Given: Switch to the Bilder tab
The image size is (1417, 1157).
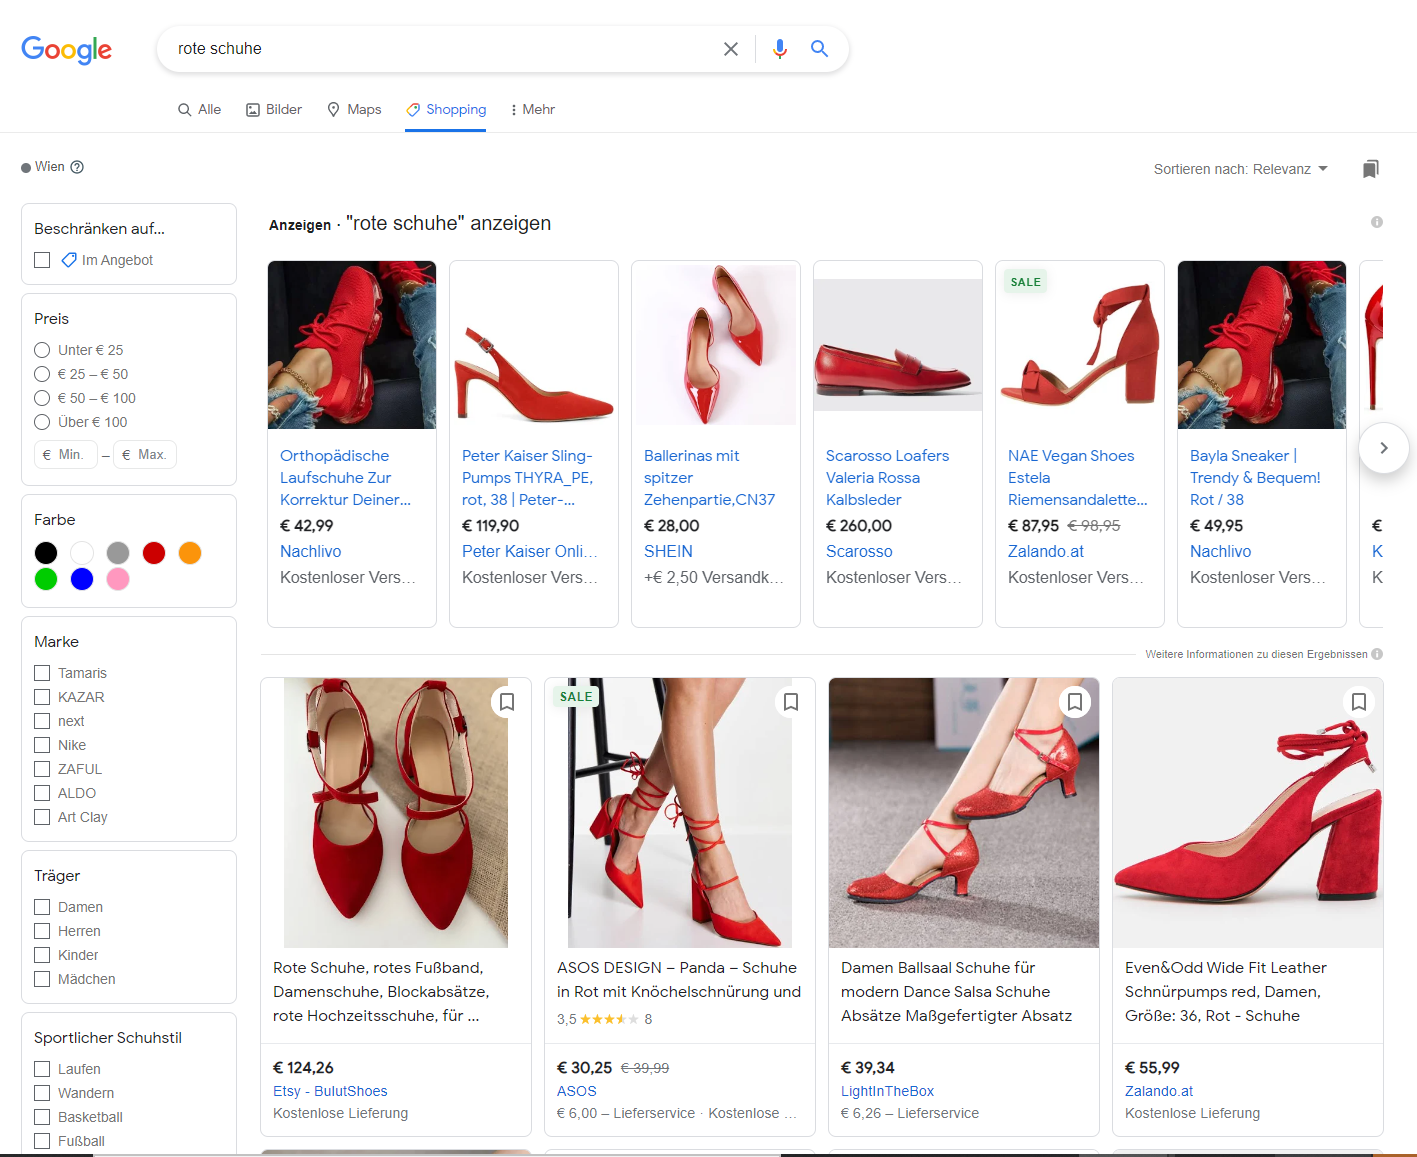Looking at the screenshot, I should [x=274, y=109].
